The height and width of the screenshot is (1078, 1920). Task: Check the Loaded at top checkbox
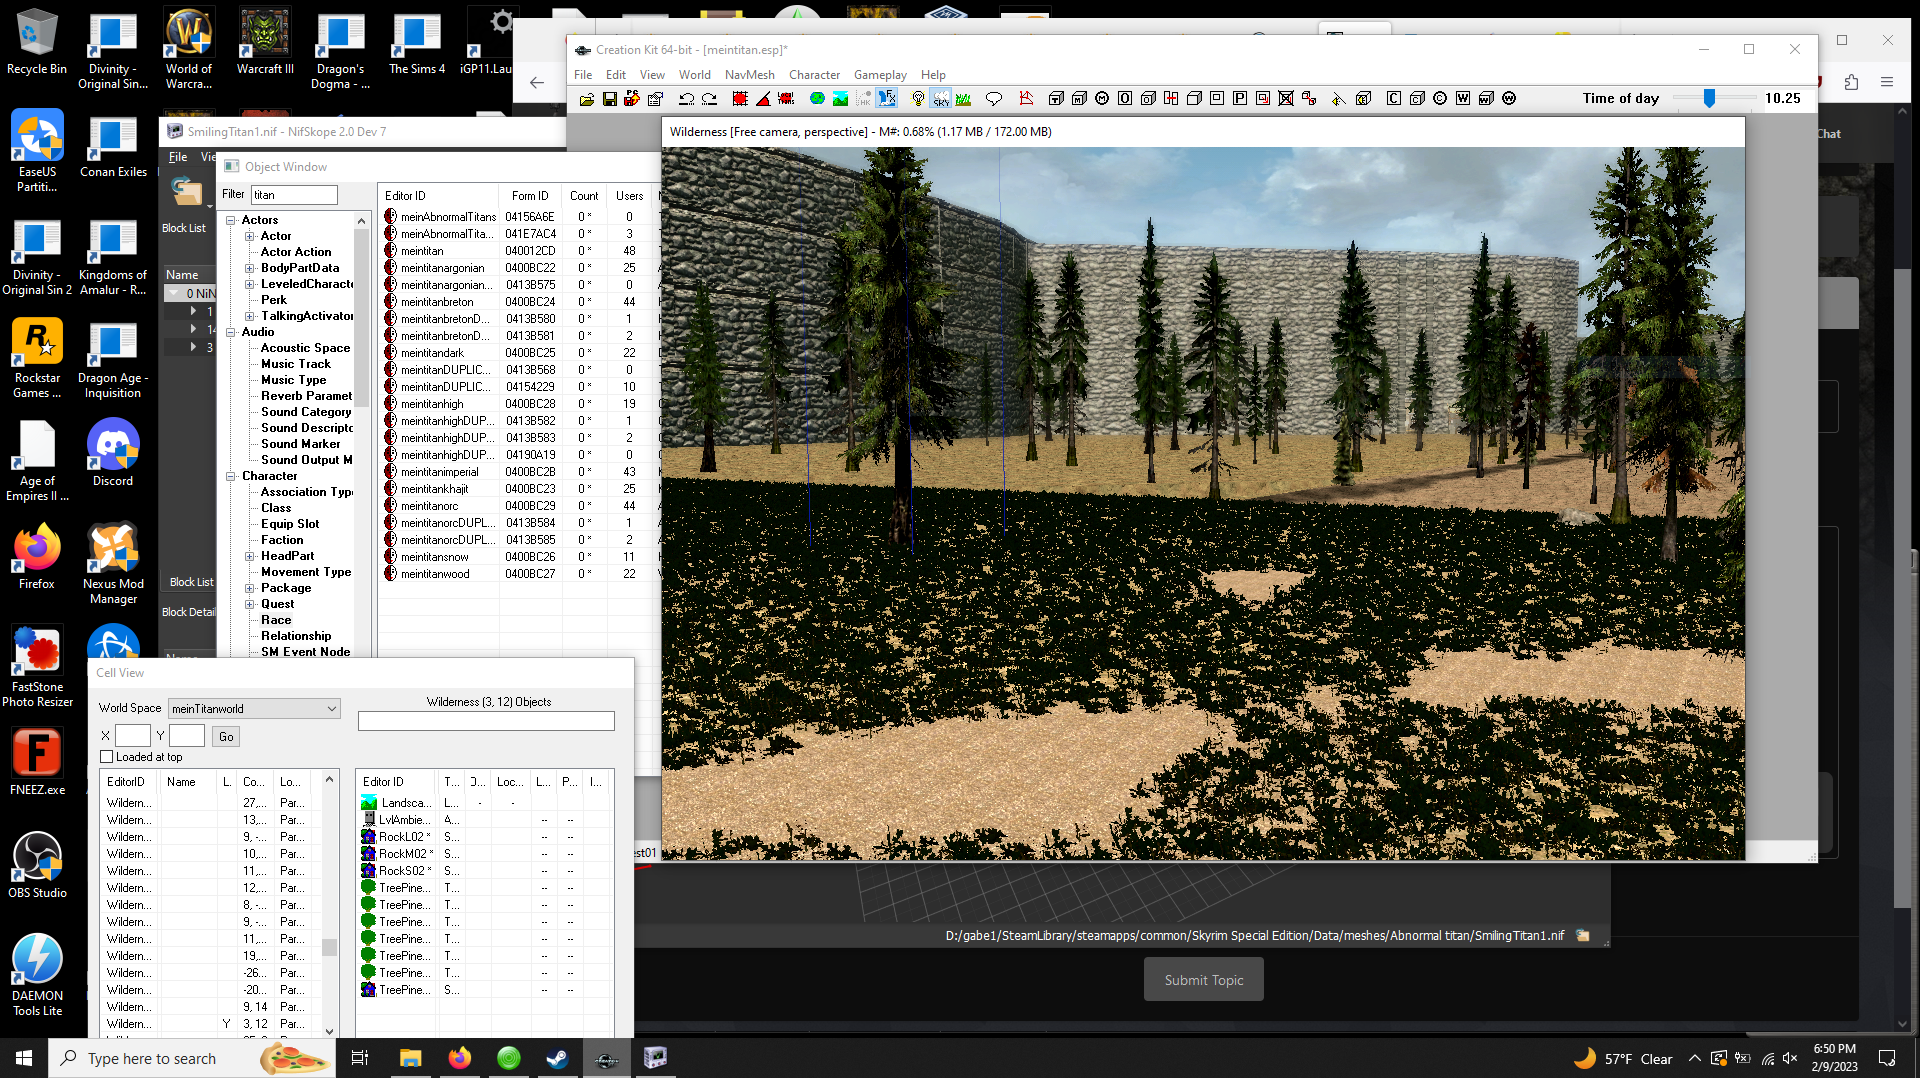click(107, 757)
